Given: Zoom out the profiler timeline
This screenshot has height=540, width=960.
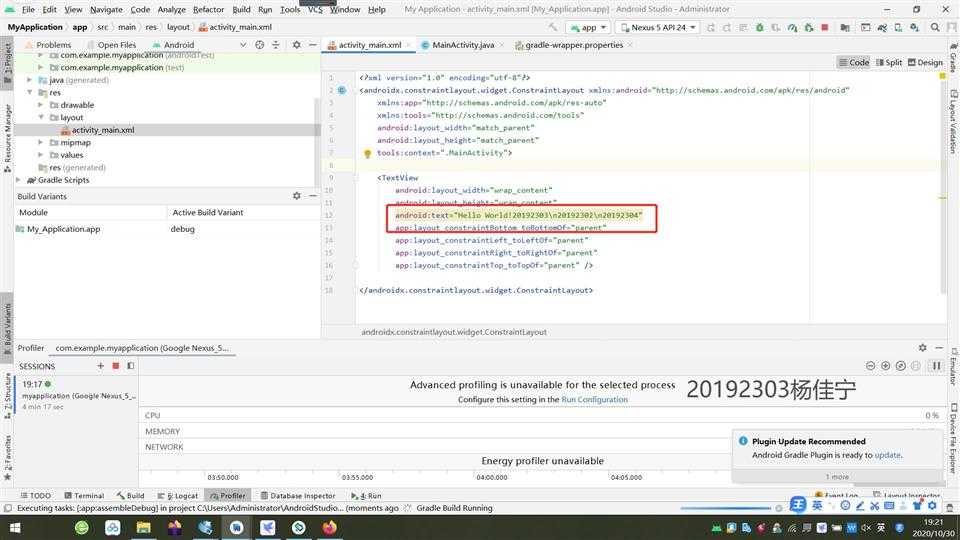Looking at the screenshot, I should (870, 366).
